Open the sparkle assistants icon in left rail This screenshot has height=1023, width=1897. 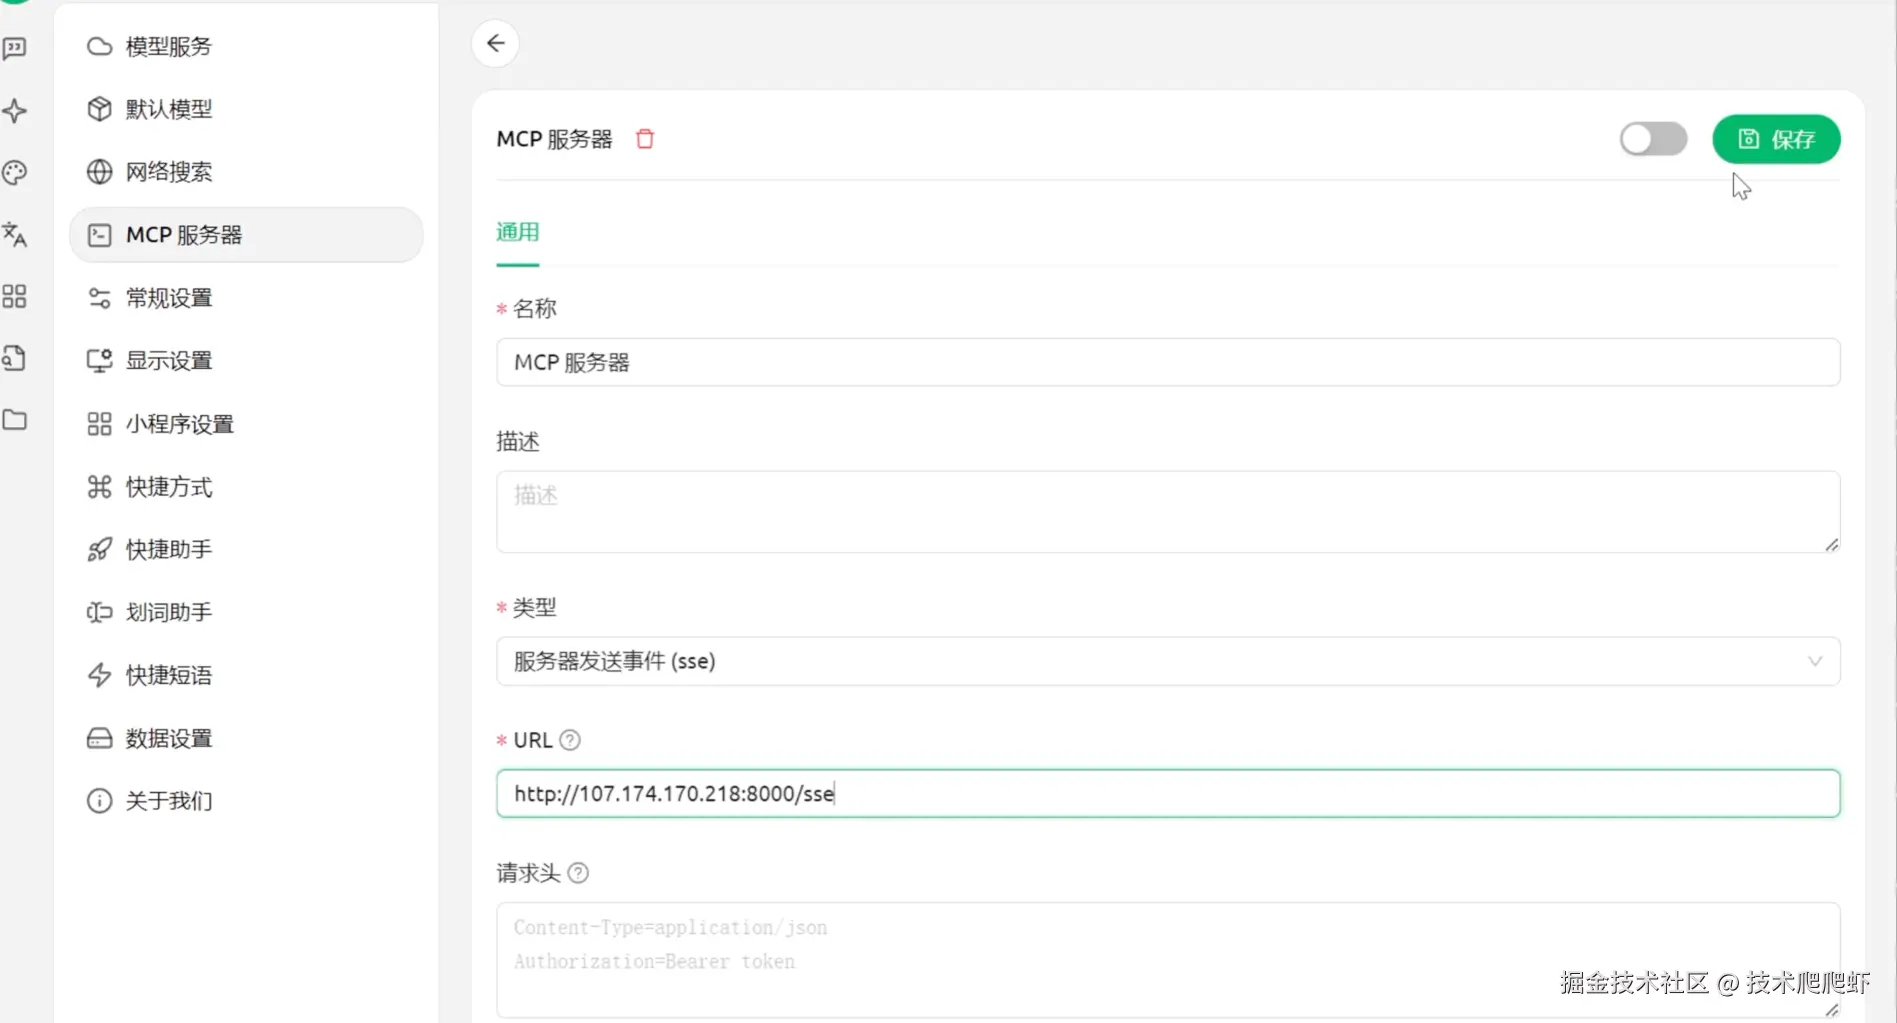coord(15,110)
